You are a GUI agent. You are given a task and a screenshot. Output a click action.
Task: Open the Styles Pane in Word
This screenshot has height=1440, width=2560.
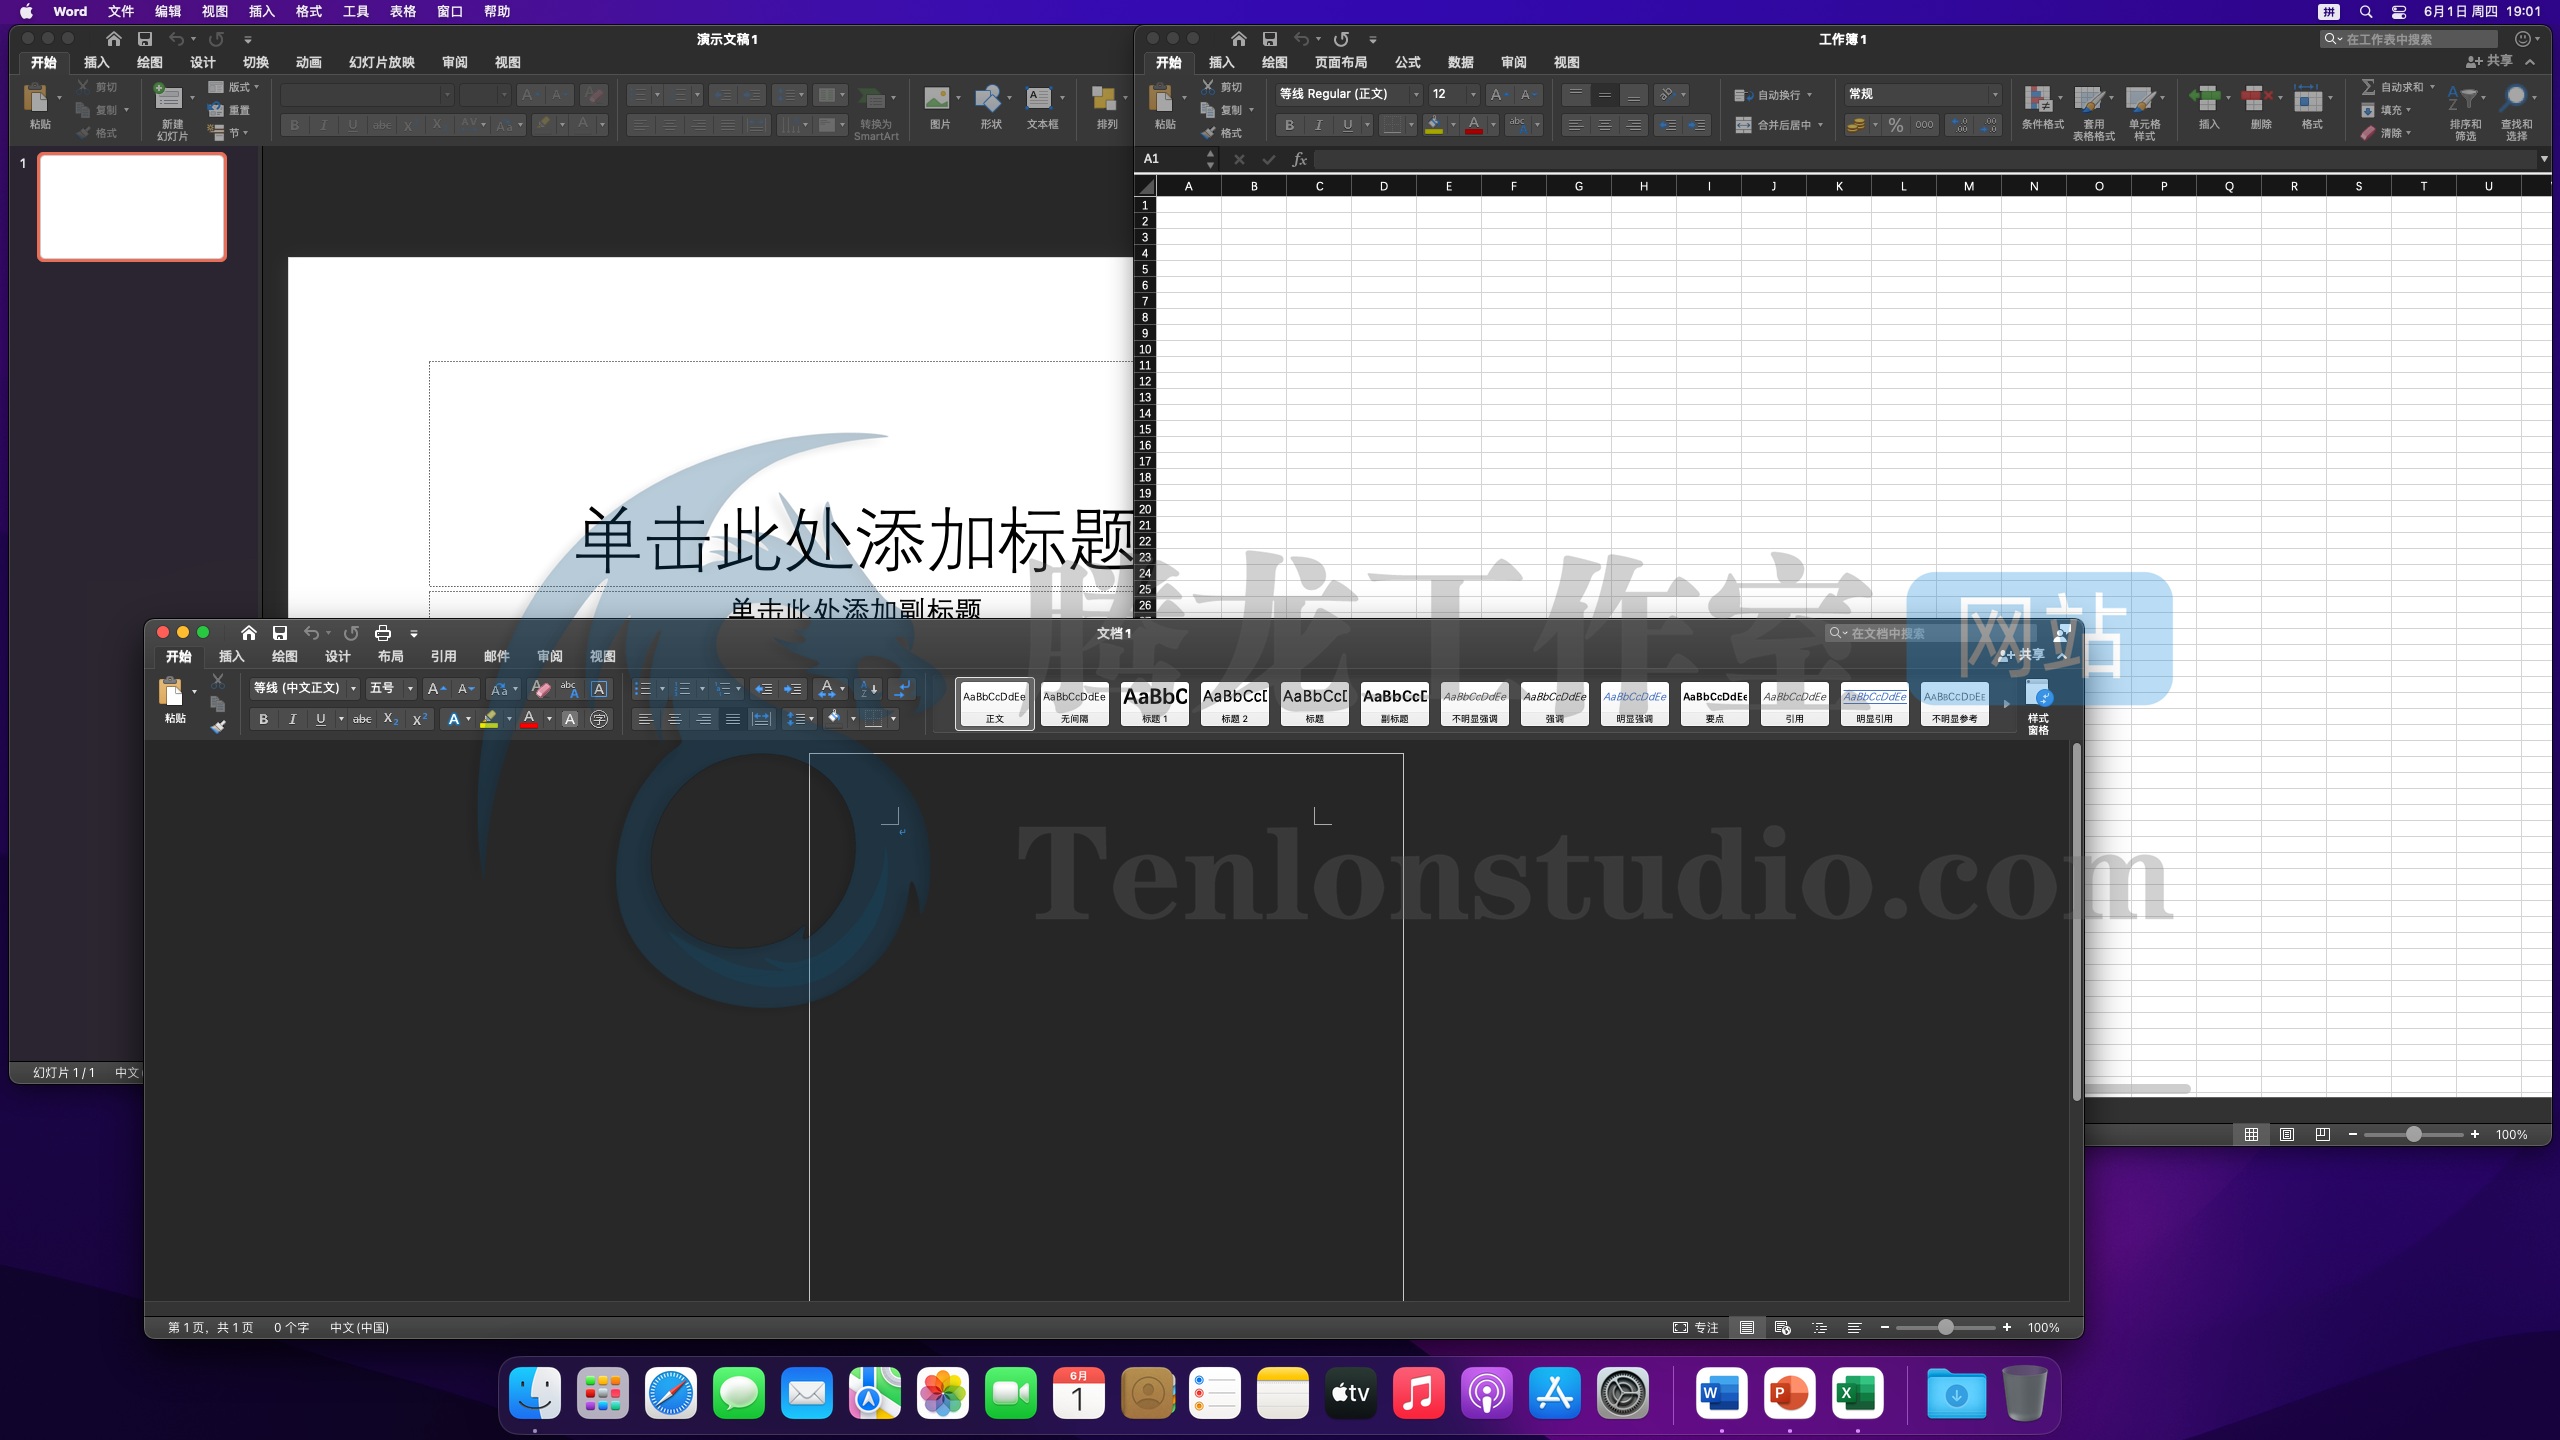[x=2038, y=706]
